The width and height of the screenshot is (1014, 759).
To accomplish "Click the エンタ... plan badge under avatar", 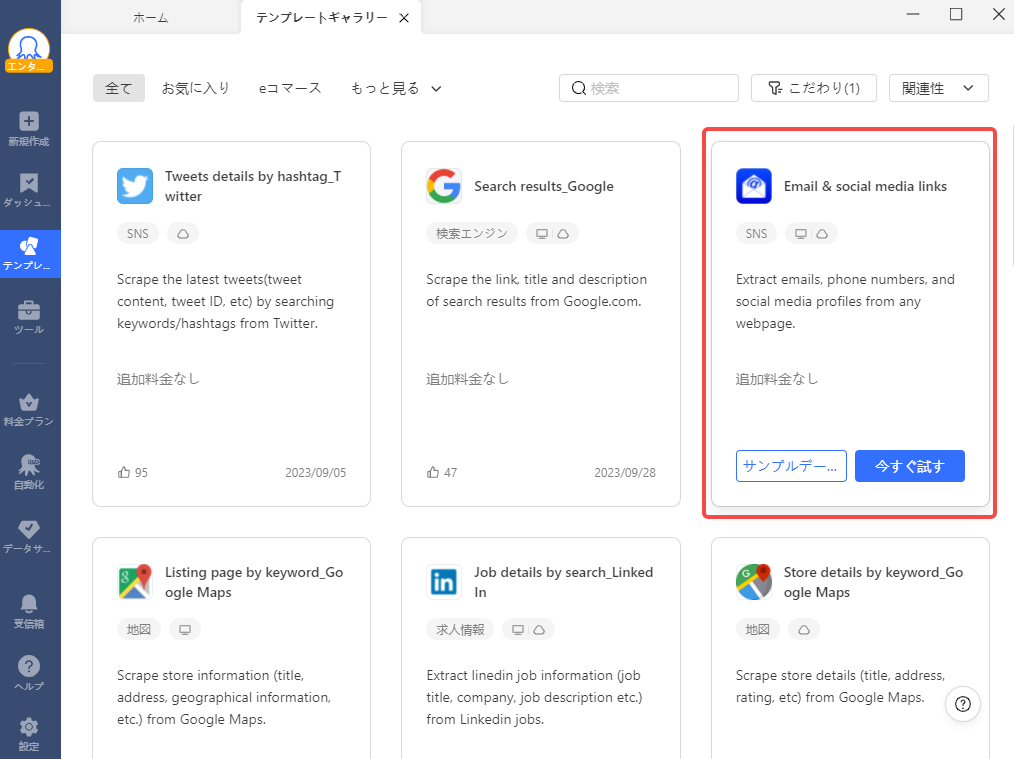I will (x=28, y=66).
